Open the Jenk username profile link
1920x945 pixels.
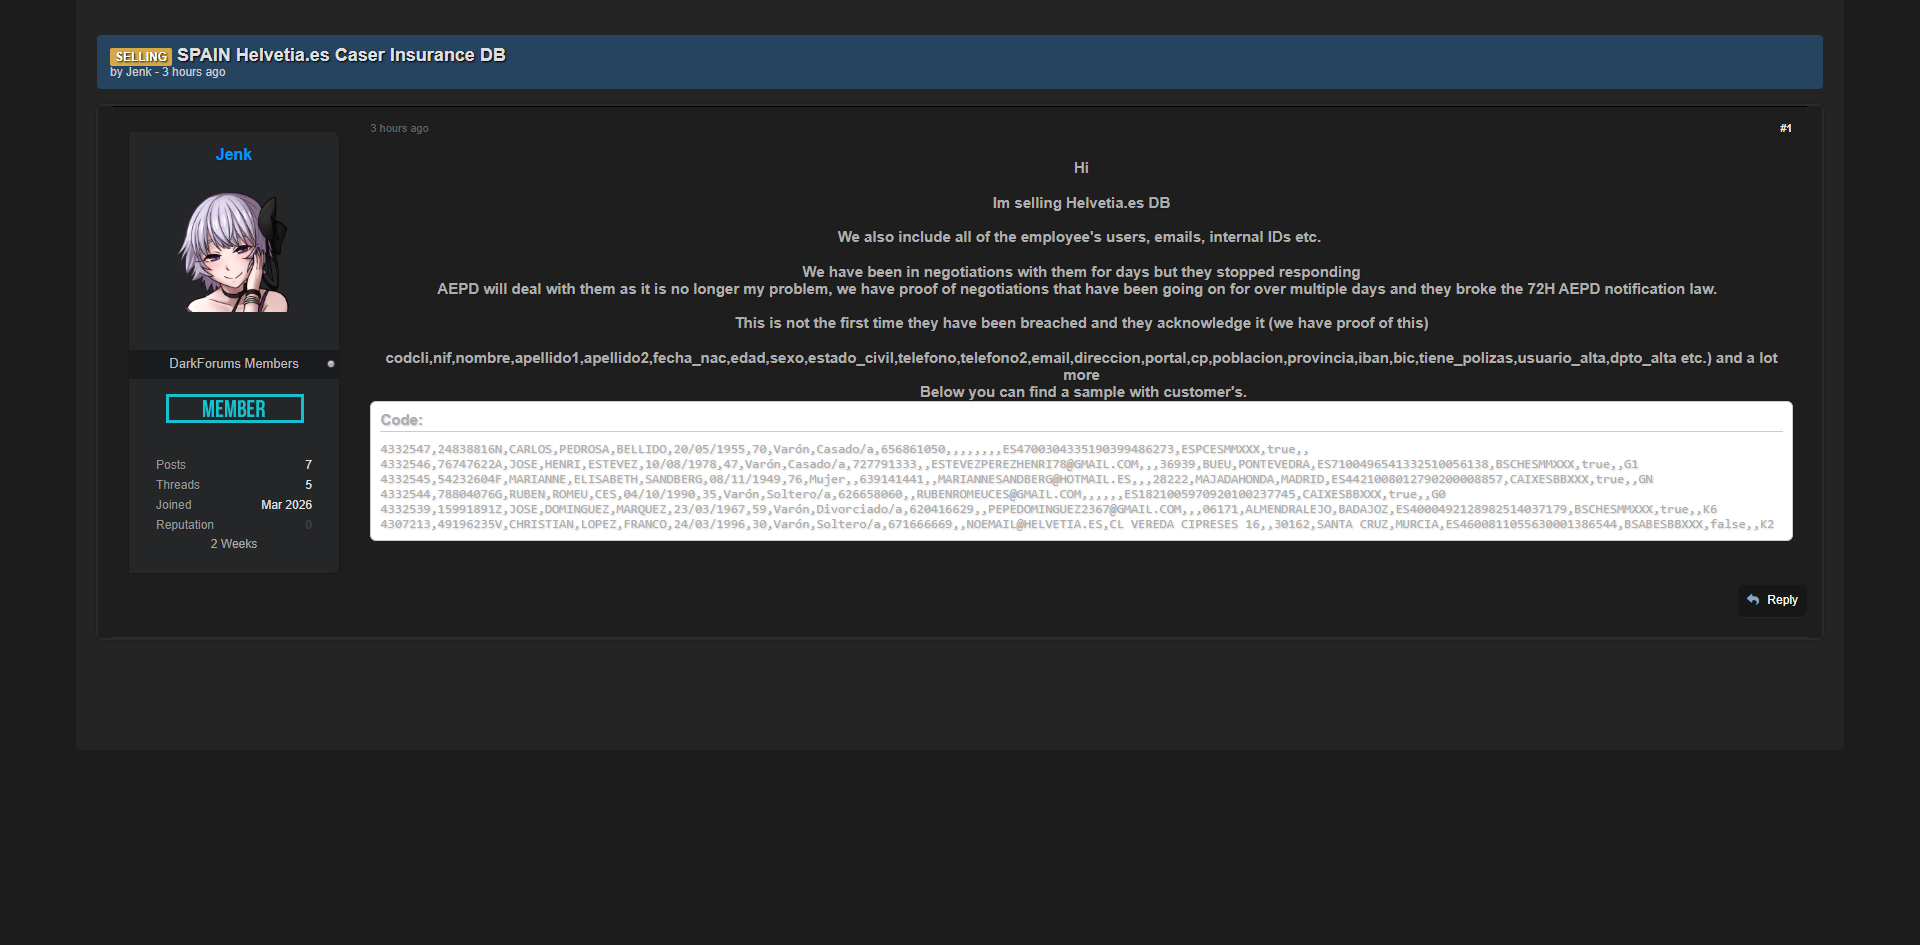pos(233,154)
